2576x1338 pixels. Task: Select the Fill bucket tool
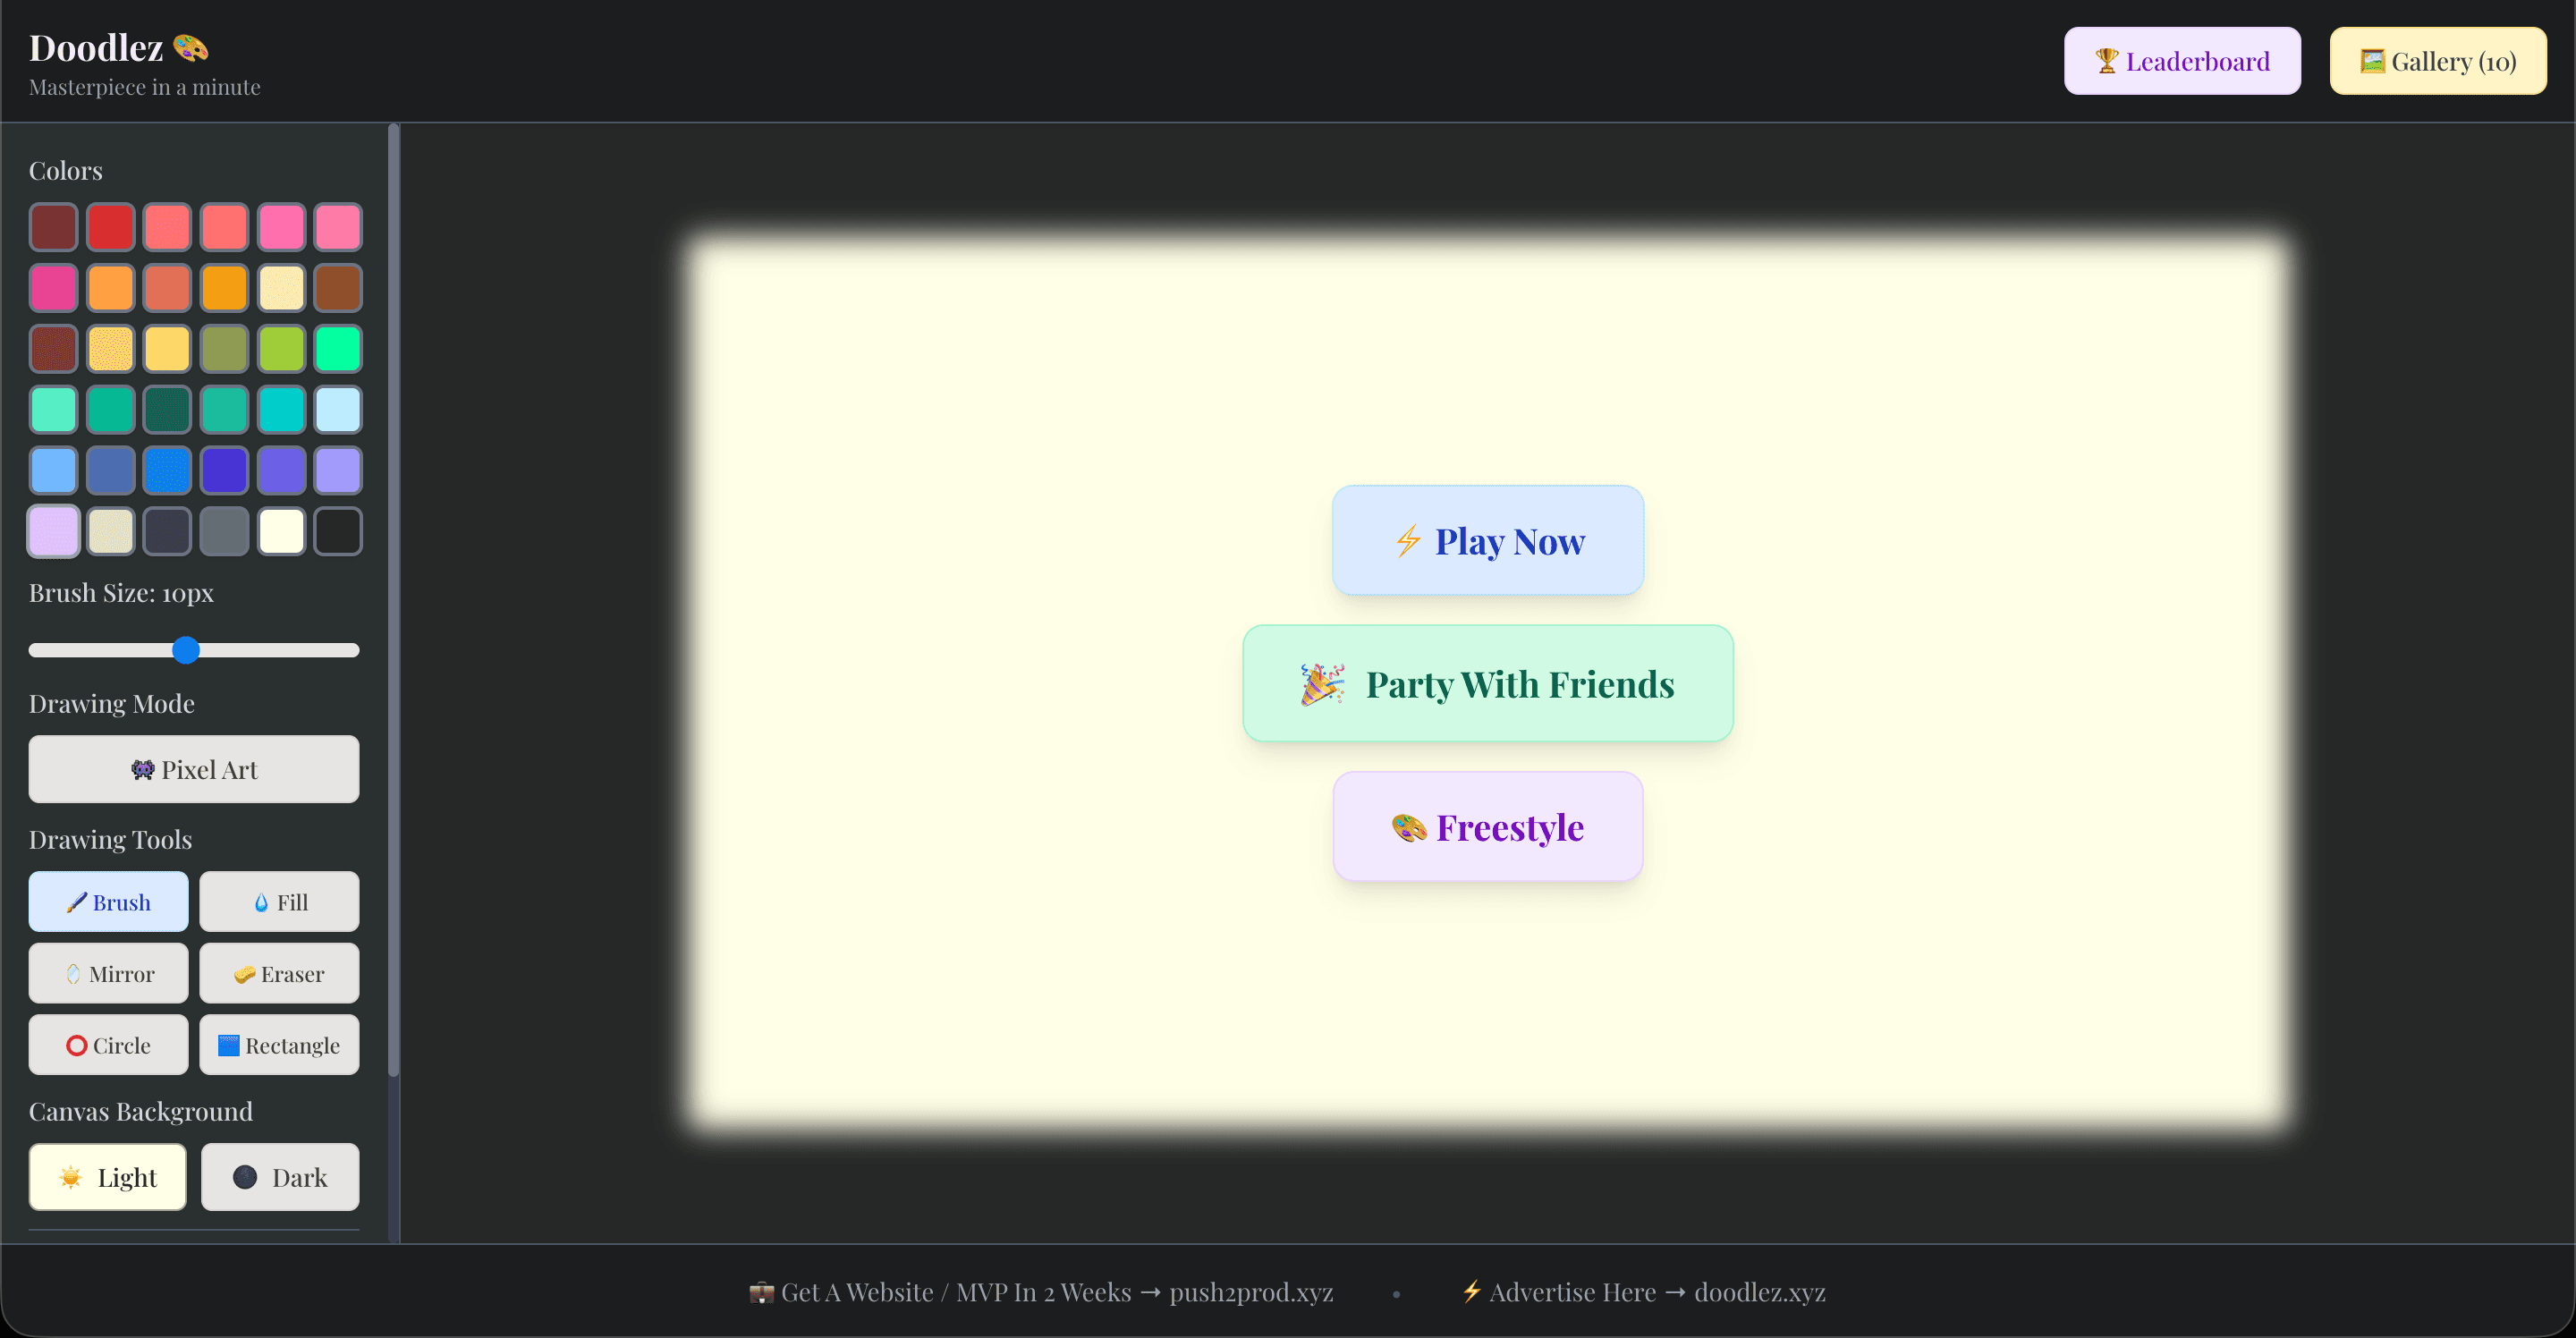coord(279,902)
